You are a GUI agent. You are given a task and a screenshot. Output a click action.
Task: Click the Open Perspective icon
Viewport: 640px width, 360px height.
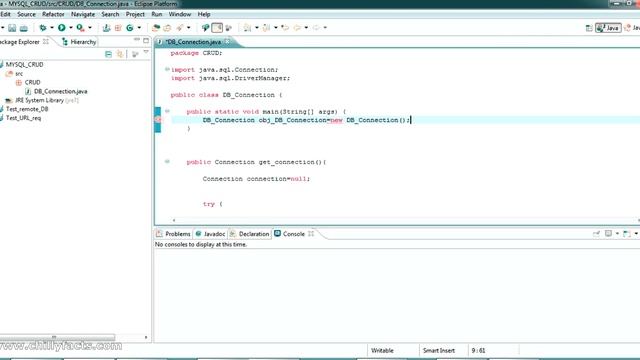tap(589, 28)
